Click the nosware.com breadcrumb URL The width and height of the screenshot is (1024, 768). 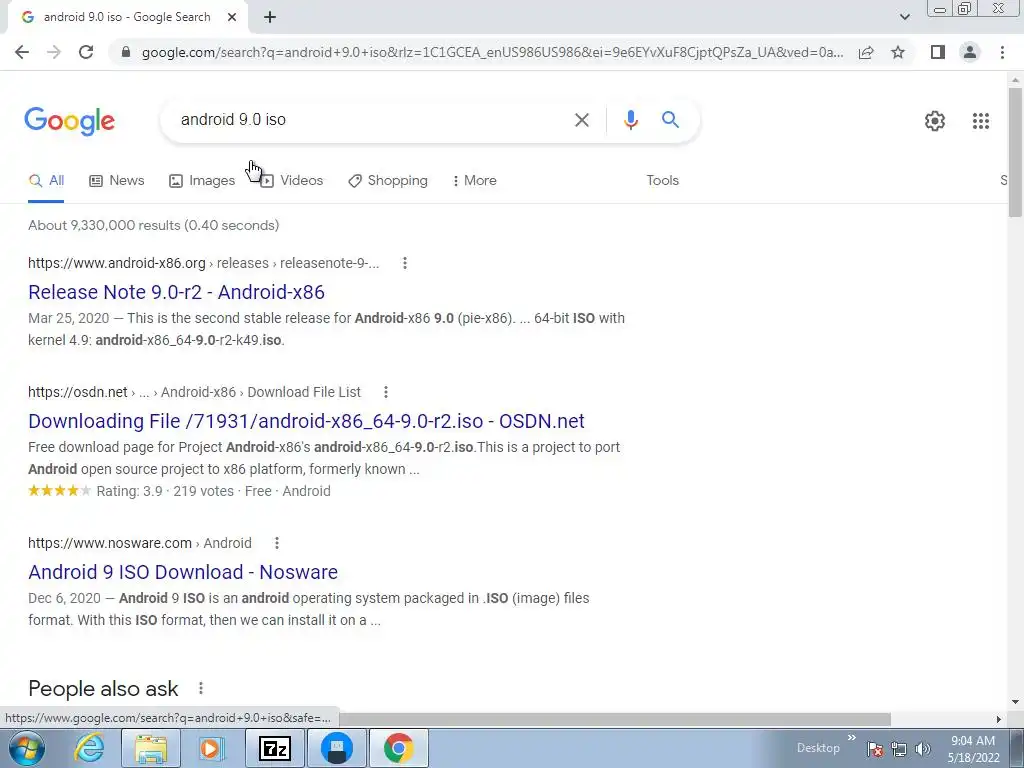click(x=140, y=543)
